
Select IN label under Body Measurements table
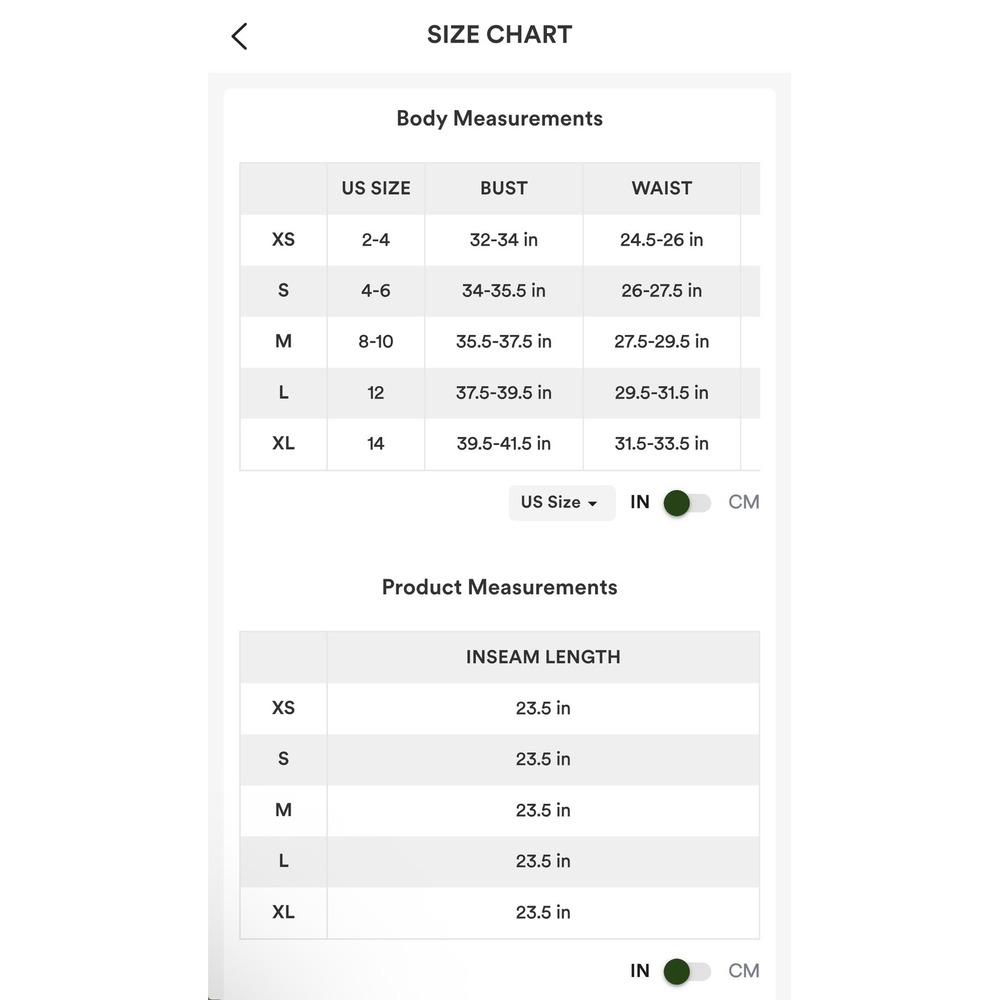pyautogui.click(x=640, y=502)
